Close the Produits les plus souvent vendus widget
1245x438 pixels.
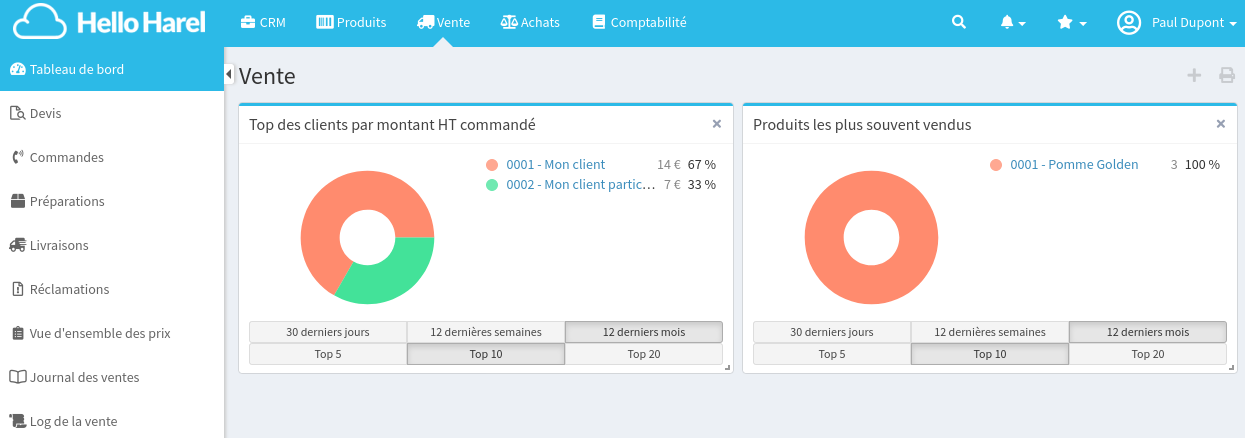(1220, 124)
